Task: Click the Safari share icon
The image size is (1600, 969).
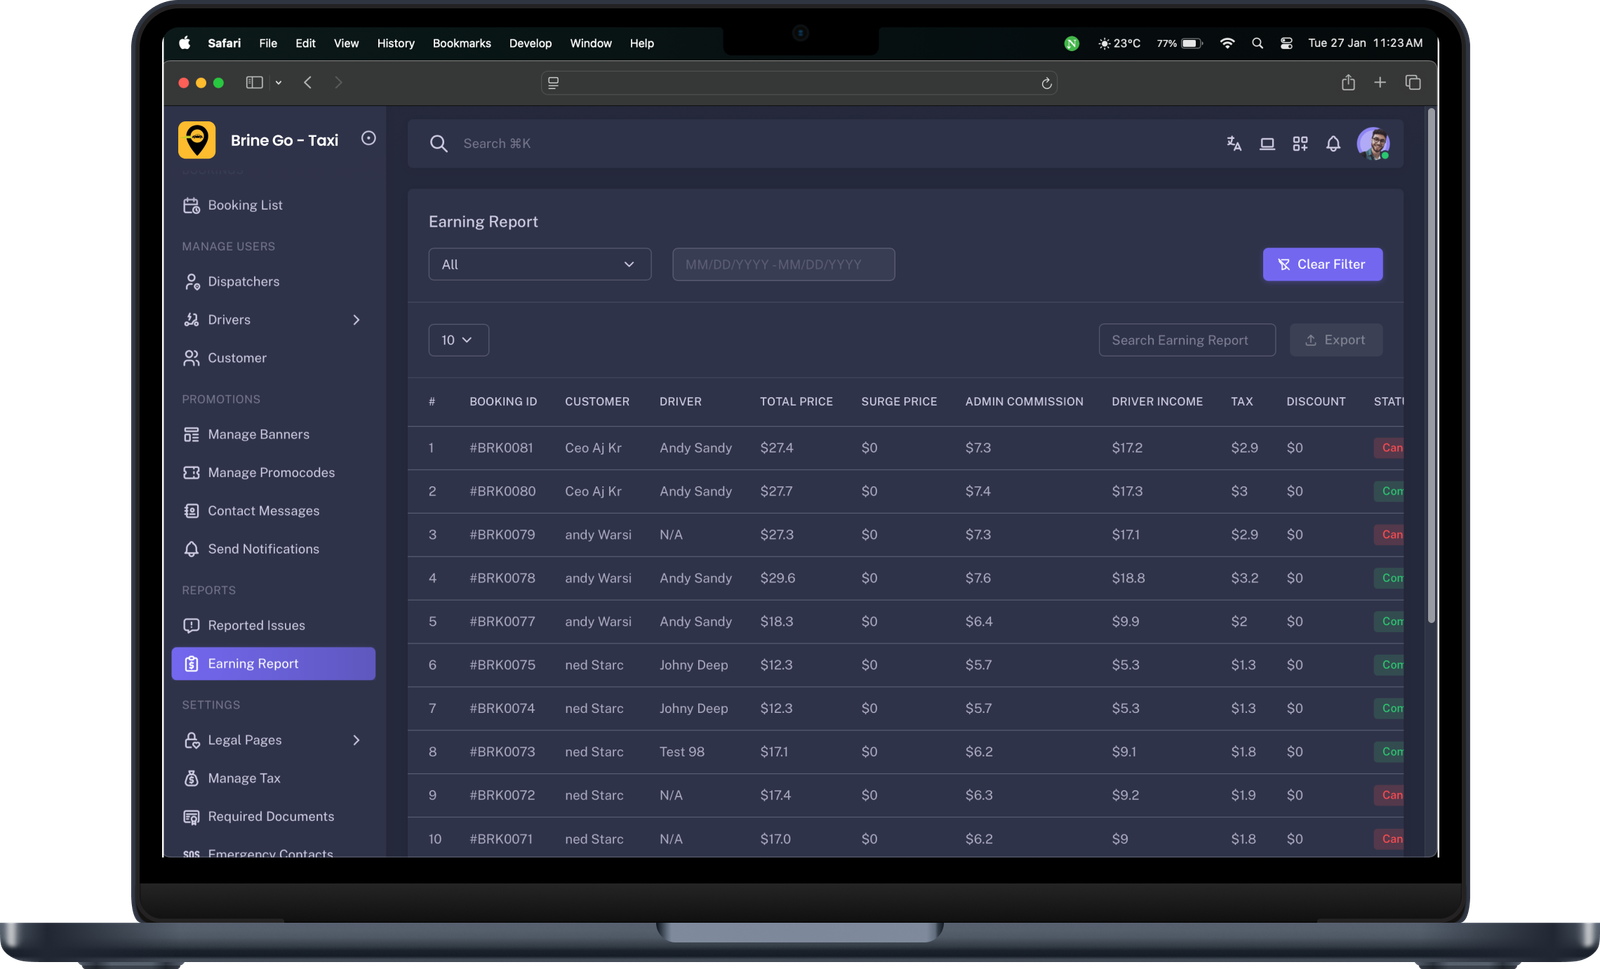Action: click(x=1348, y=82)
